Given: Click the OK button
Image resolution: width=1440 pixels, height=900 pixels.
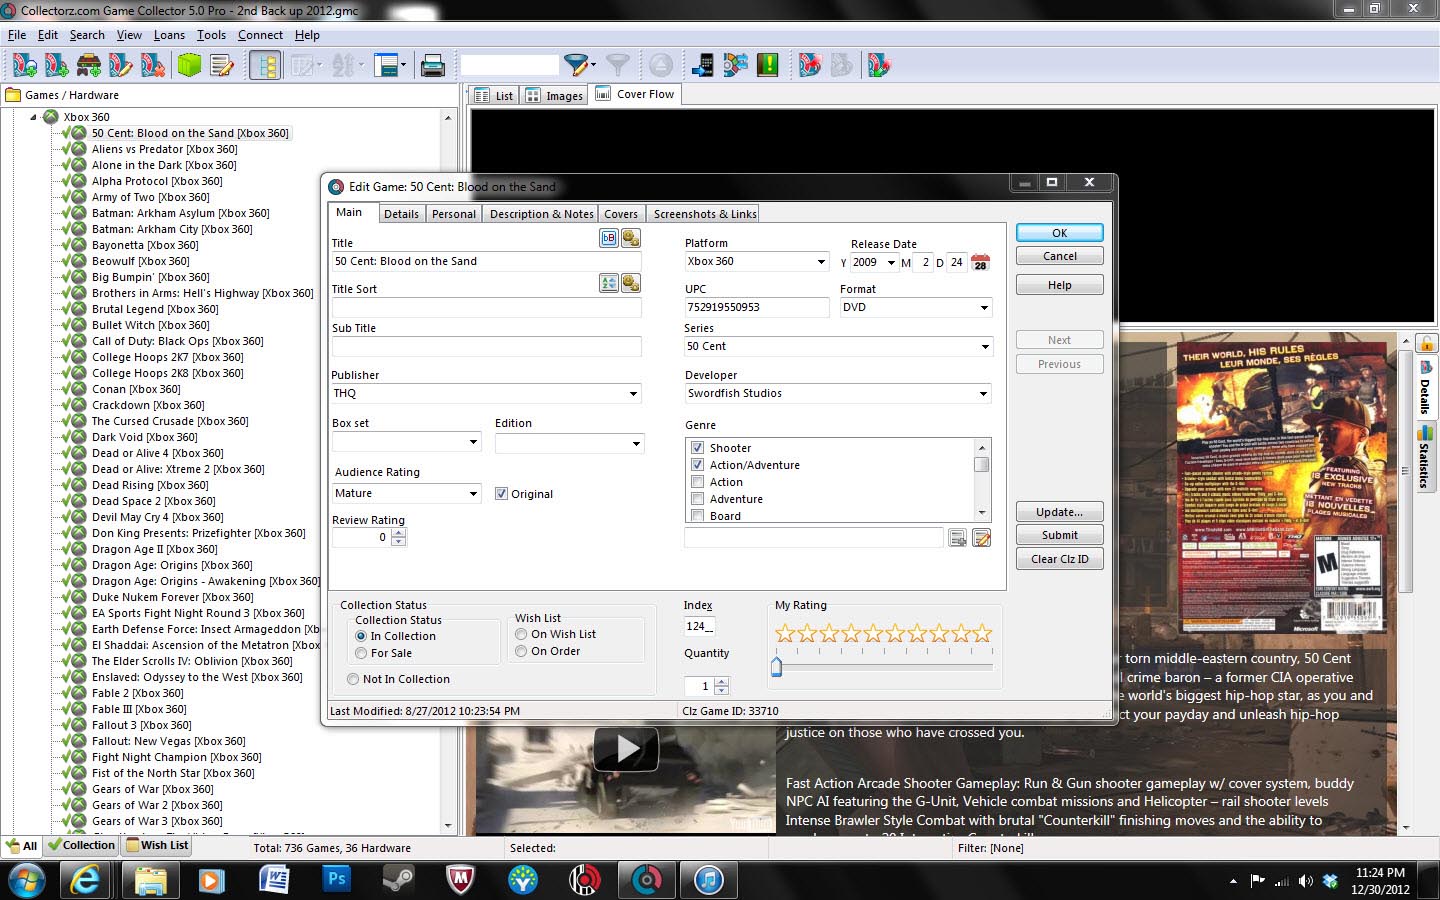Looking at the screenshot, I should [x=1060, y=233].
